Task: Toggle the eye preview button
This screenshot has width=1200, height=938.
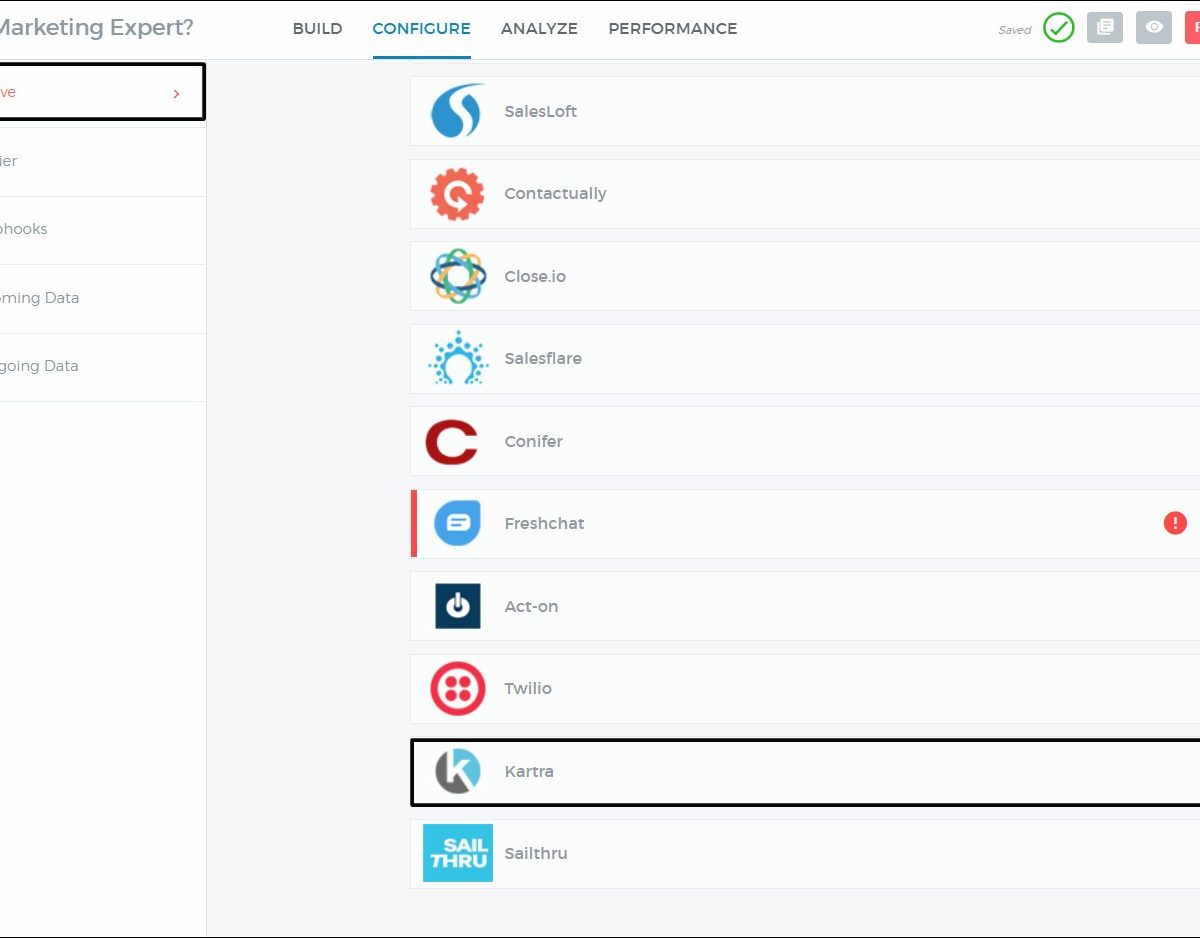Action: tap(1153, 28)
